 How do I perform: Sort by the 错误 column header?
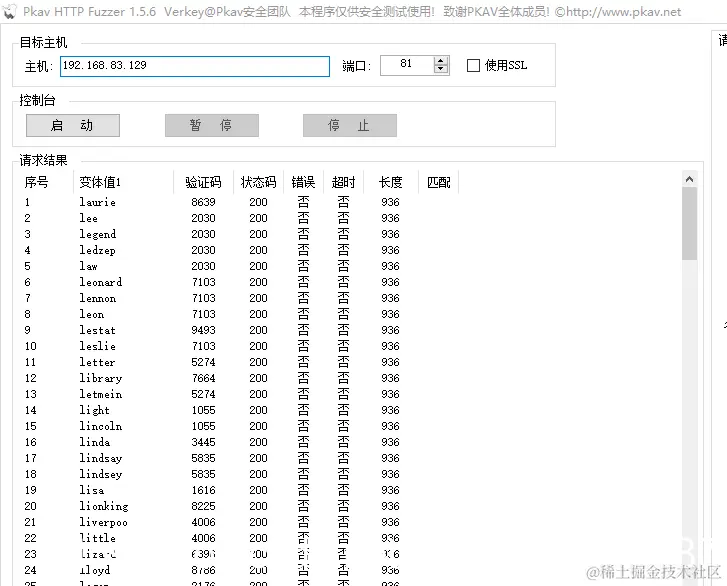coord(303,182)
